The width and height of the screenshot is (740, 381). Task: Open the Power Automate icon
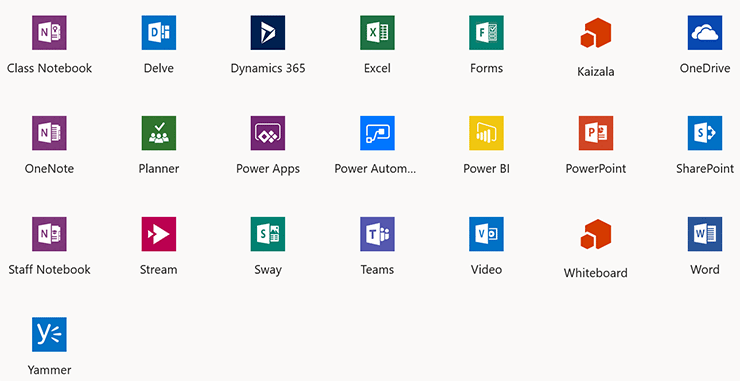click(x=377, y=133)
